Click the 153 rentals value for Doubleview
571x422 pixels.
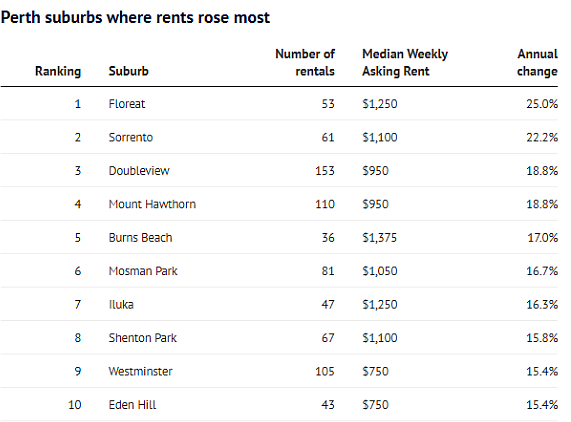(325, 171)
